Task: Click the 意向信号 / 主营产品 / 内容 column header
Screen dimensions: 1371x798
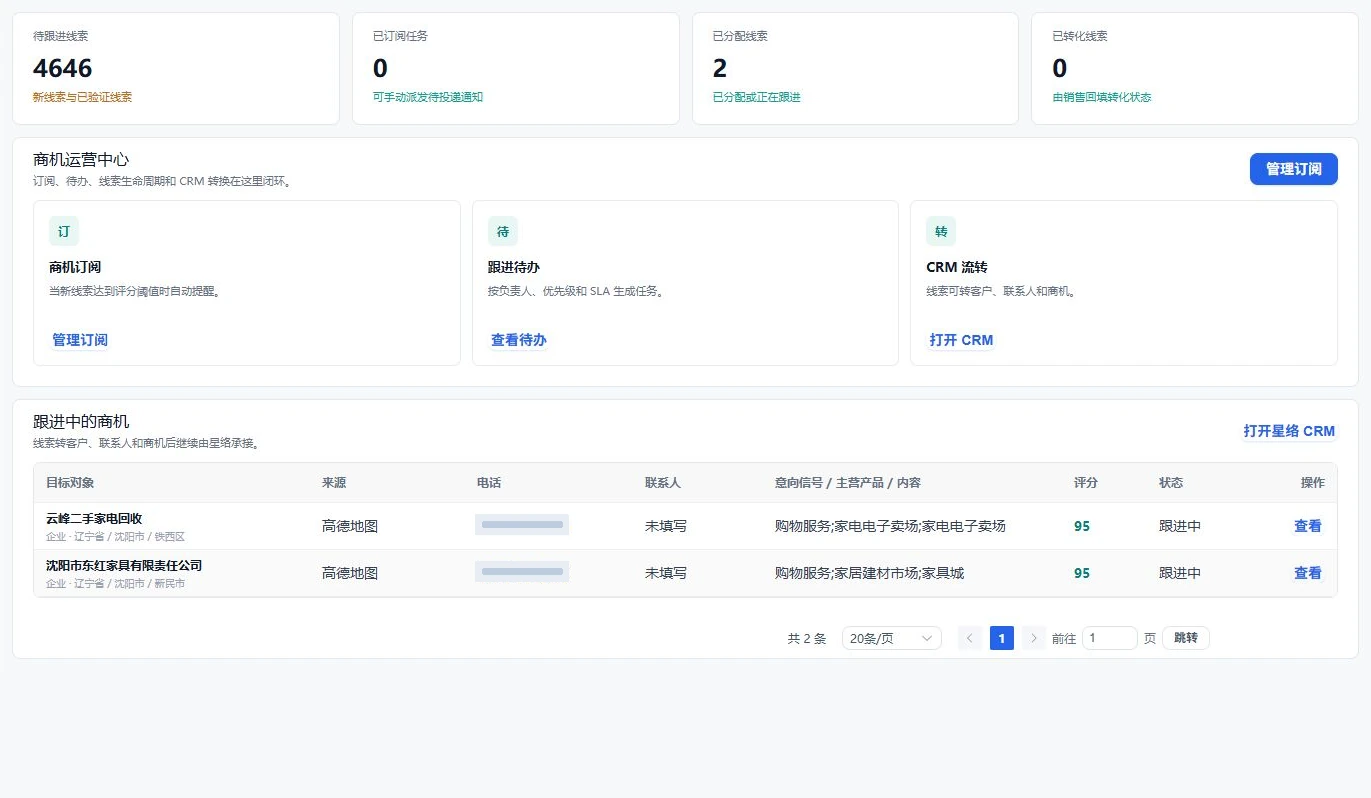Action: (x=848, y=483)
